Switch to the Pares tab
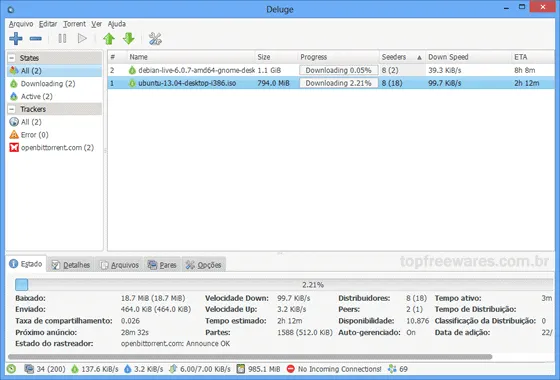This screenshot has height=380, width=560. [162, 265]
